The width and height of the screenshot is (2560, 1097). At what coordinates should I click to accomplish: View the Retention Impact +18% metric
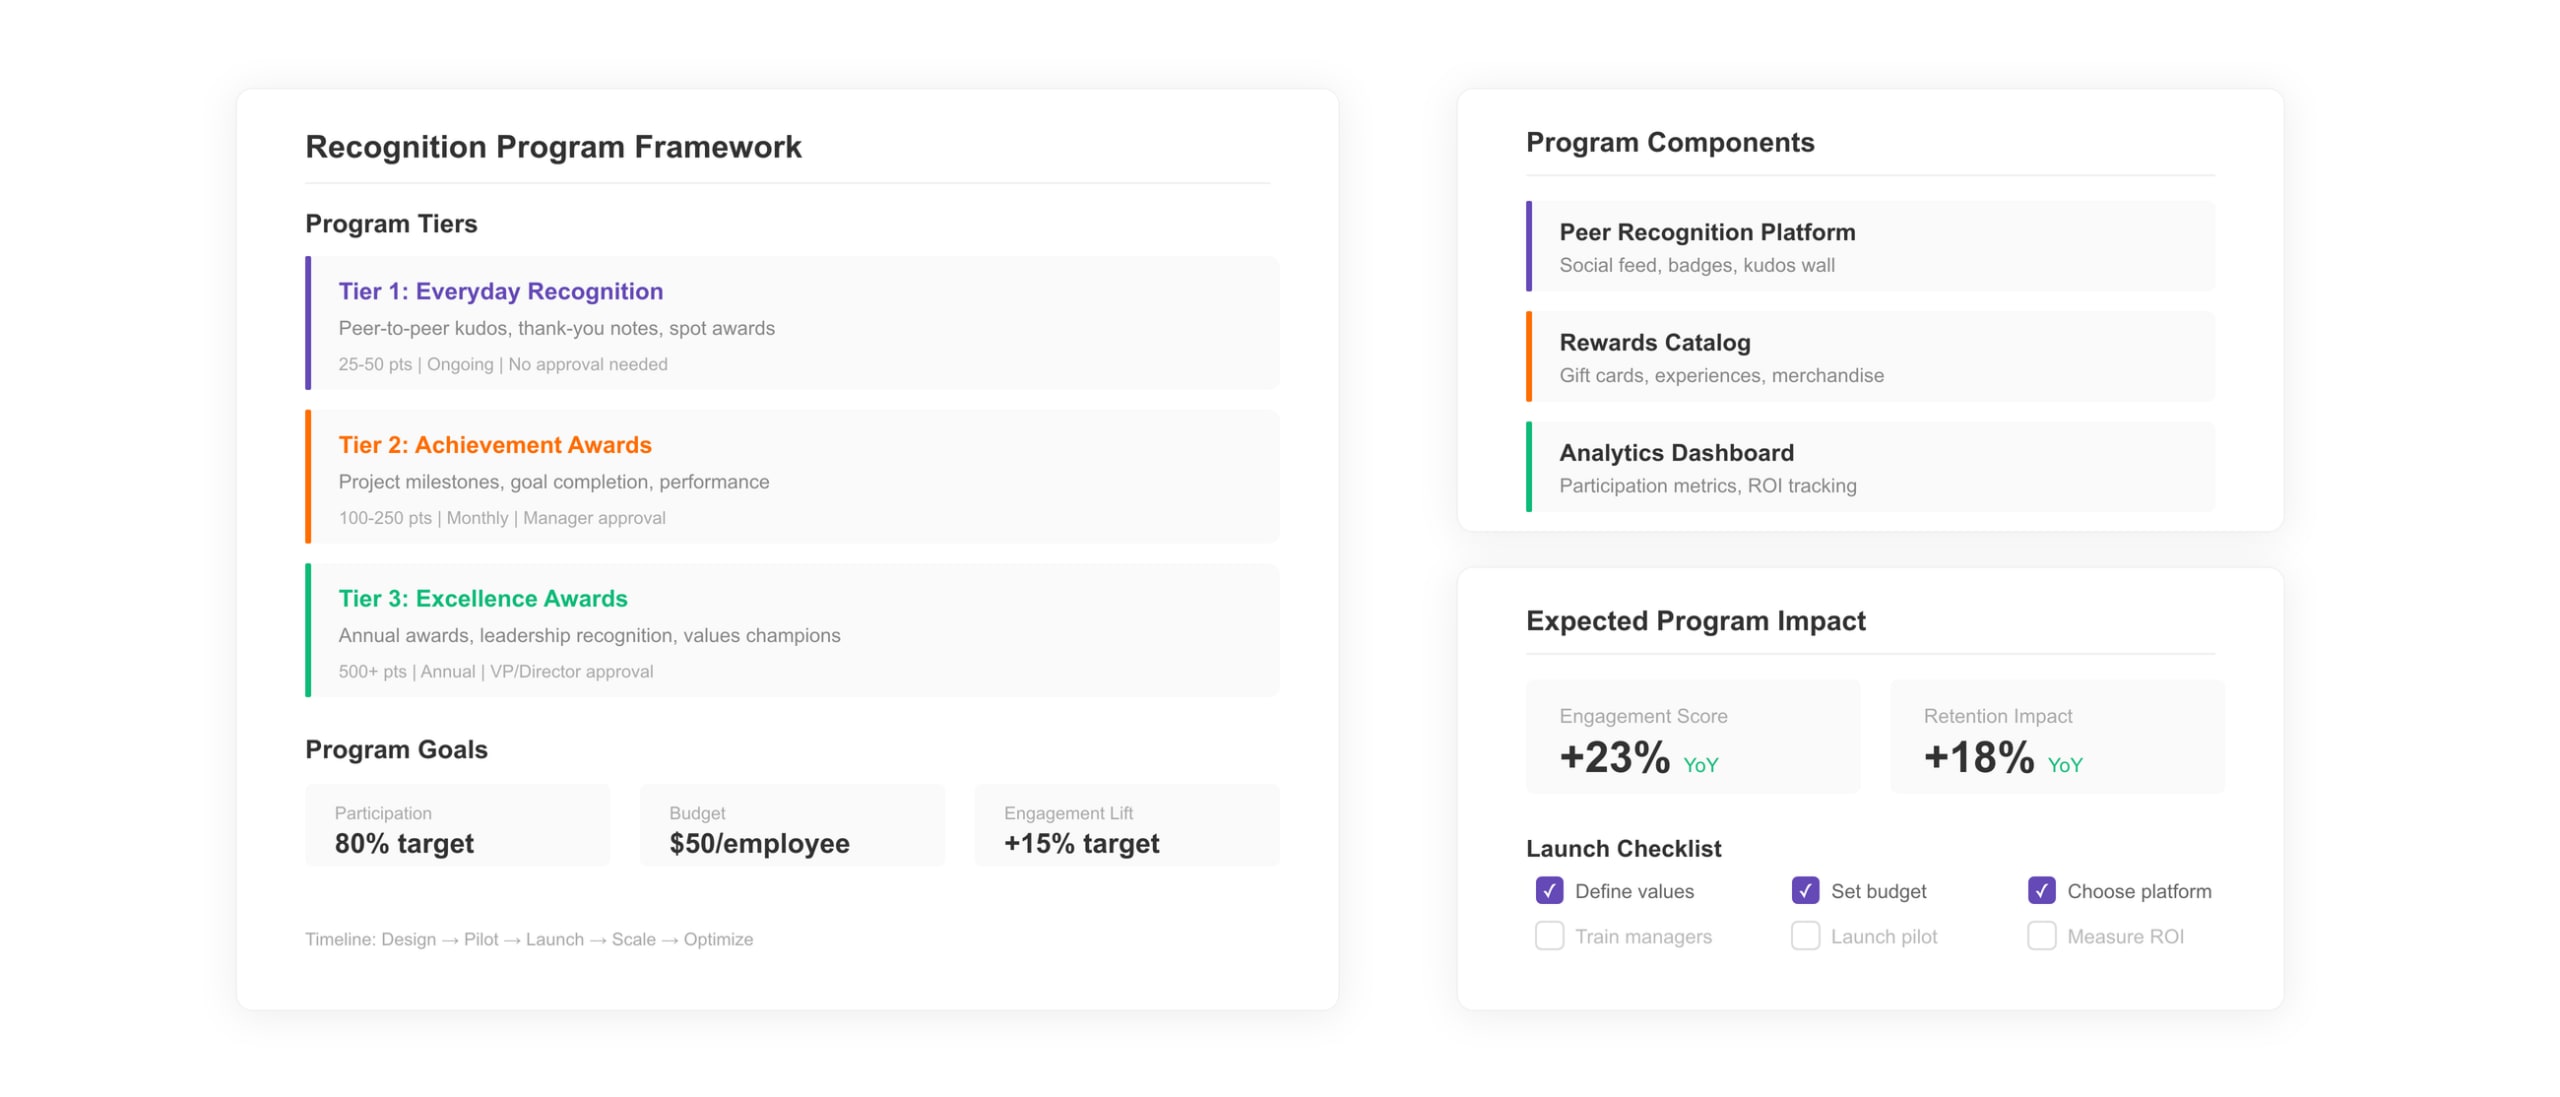2056,737
